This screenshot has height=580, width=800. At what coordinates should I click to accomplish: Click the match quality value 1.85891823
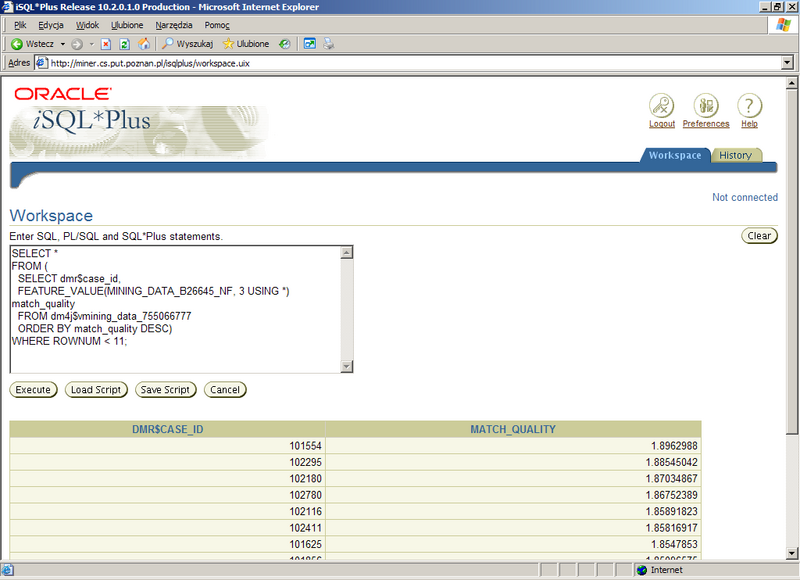[671, 511]
